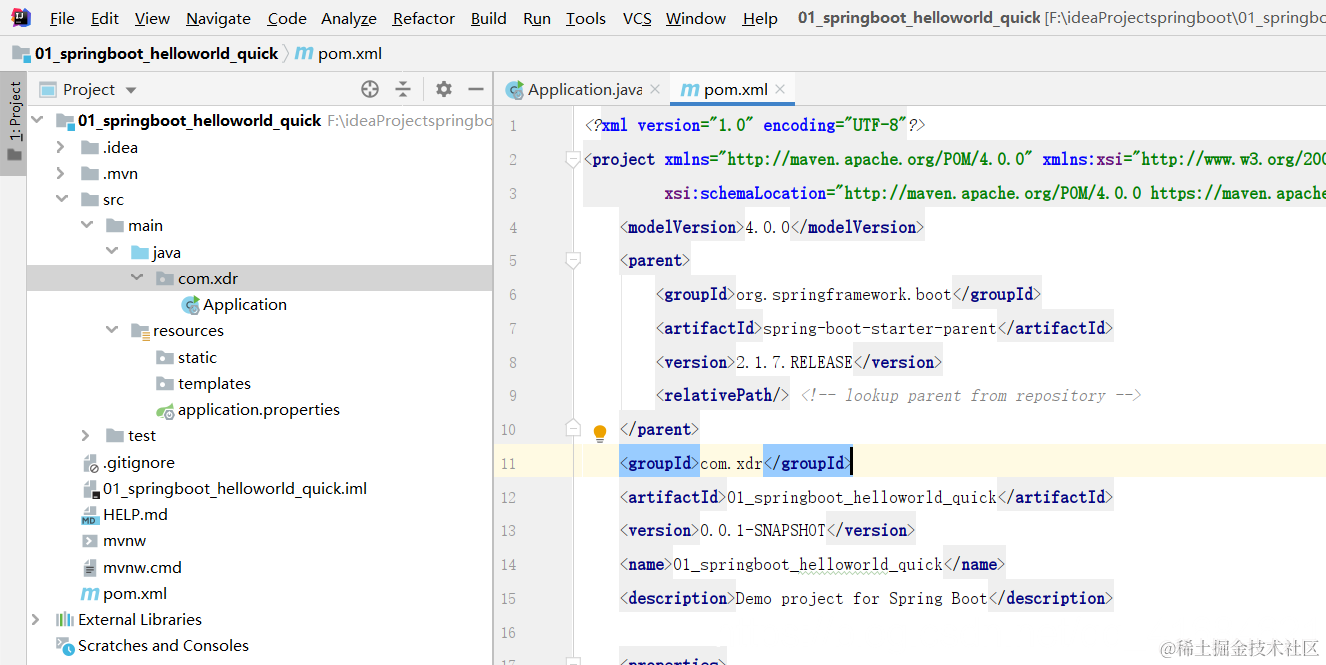Expand the .idea folder
The image size is (1326, 665).
pos(61,147)
